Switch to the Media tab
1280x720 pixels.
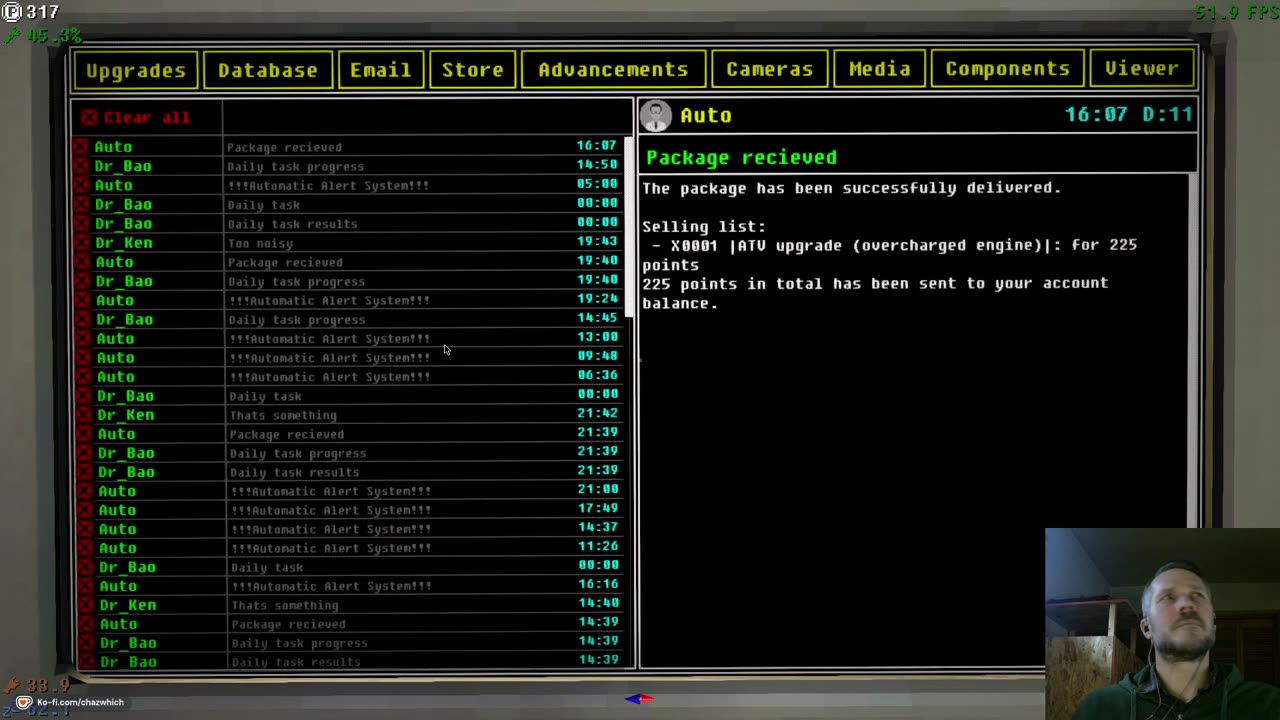(879, 69)
